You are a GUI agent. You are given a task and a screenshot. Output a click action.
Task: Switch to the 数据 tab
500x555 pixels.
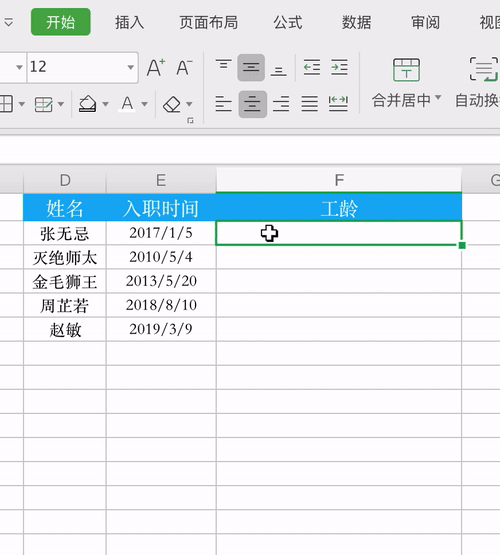[x=356, y=23]
